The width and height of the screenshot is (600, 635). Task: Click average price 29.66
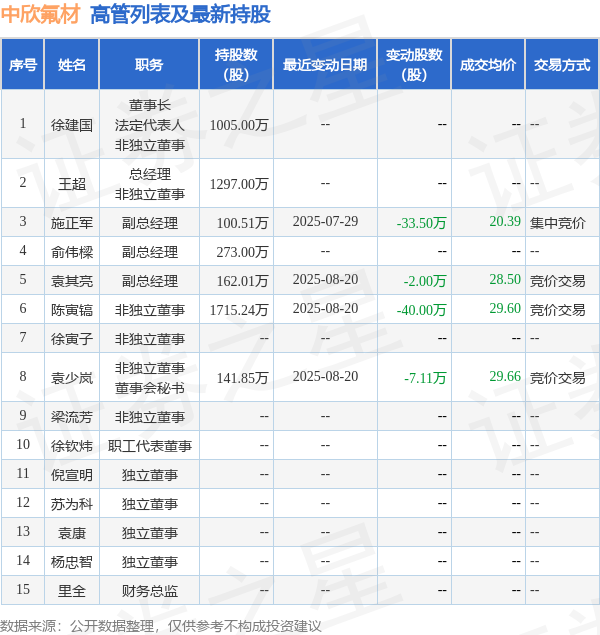pos(505,376)
